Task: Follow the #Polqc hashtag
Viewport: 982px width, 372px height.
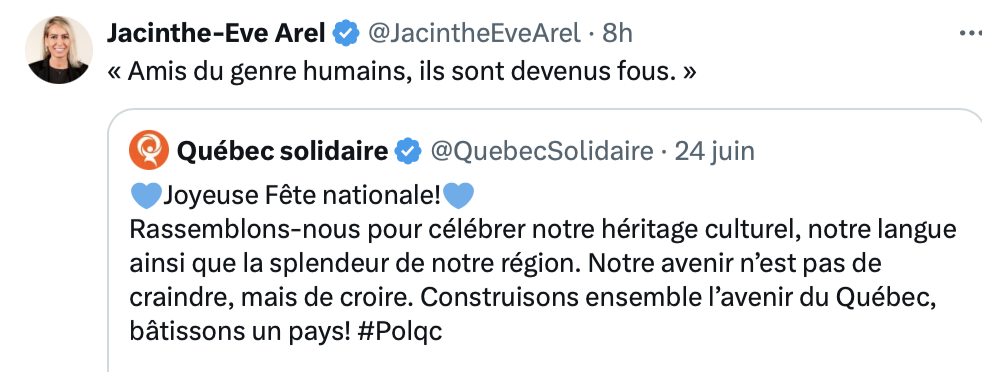Action: point(400,331)
